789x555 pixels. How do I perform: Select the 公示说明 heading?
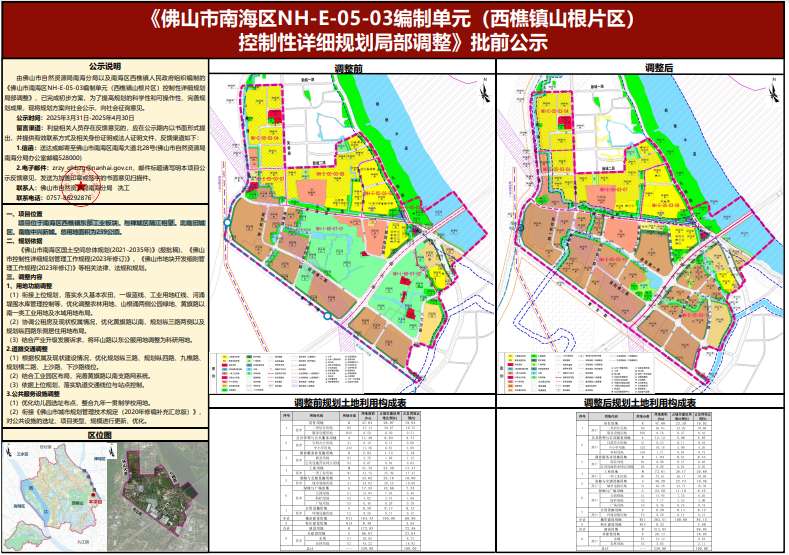tap(105, 66)
